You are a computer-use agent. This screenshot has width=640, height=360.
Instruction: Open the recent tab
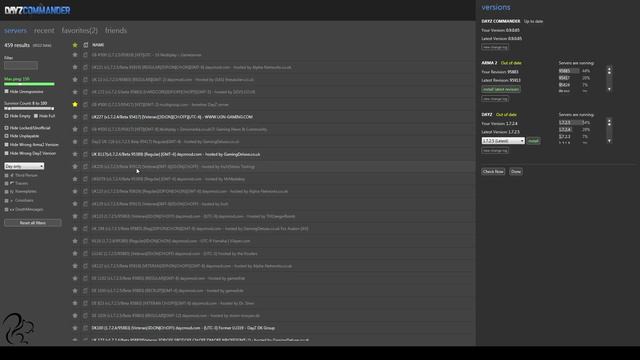pyautogui.click(x=44, y=31)
